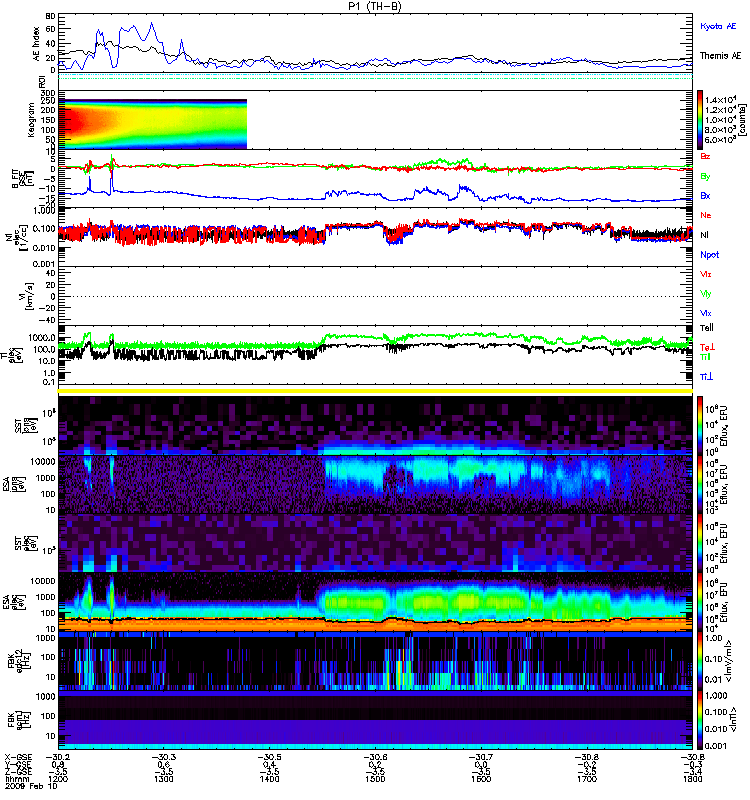Click the yellow horizontal bar above the SST panel
Screen dimensions: 750x800
coord(376,391)
